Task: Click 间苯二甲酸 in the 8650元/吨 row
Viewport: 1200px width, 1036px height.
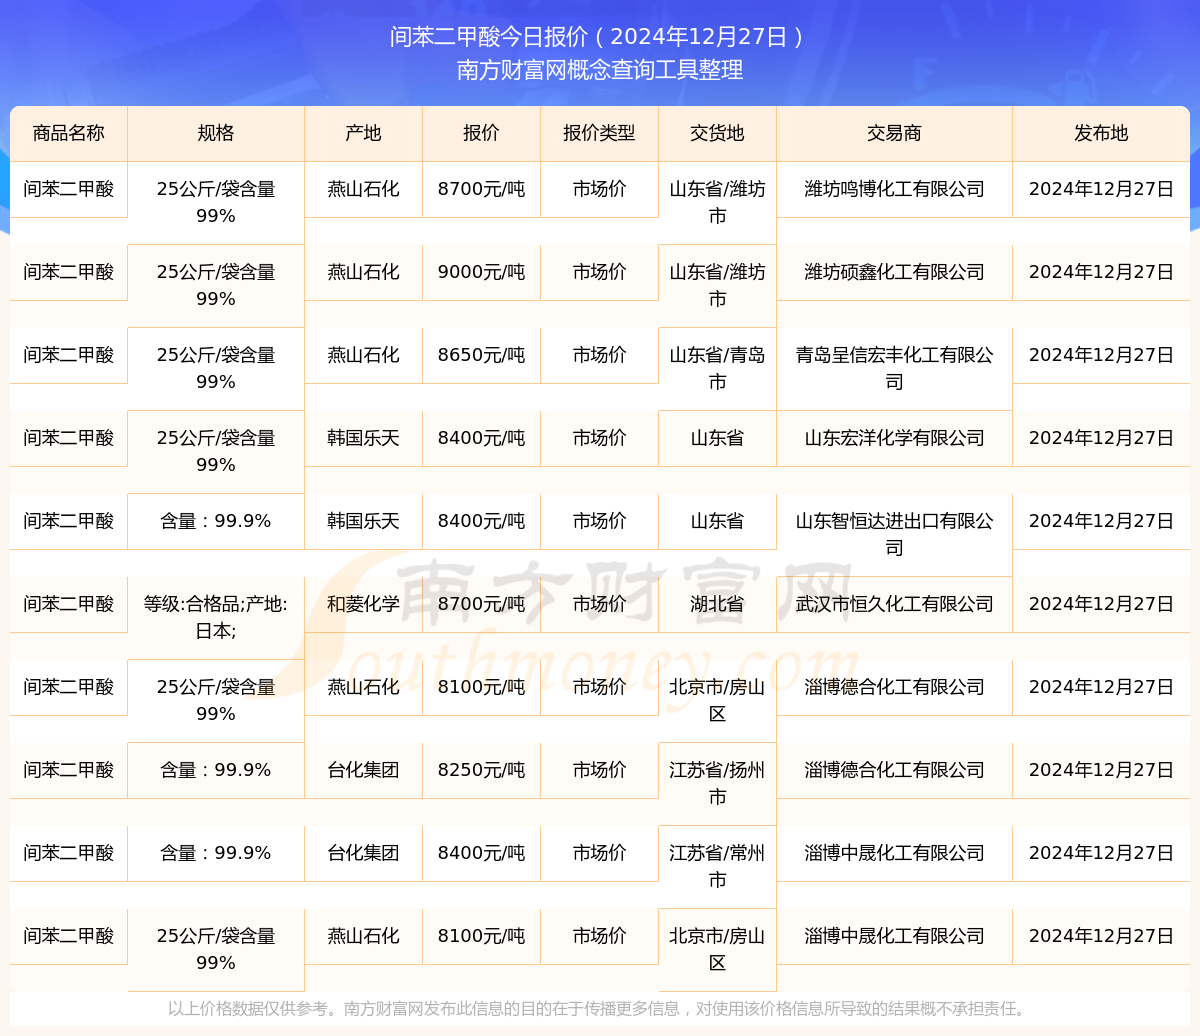Action: (x=69, y=355)
